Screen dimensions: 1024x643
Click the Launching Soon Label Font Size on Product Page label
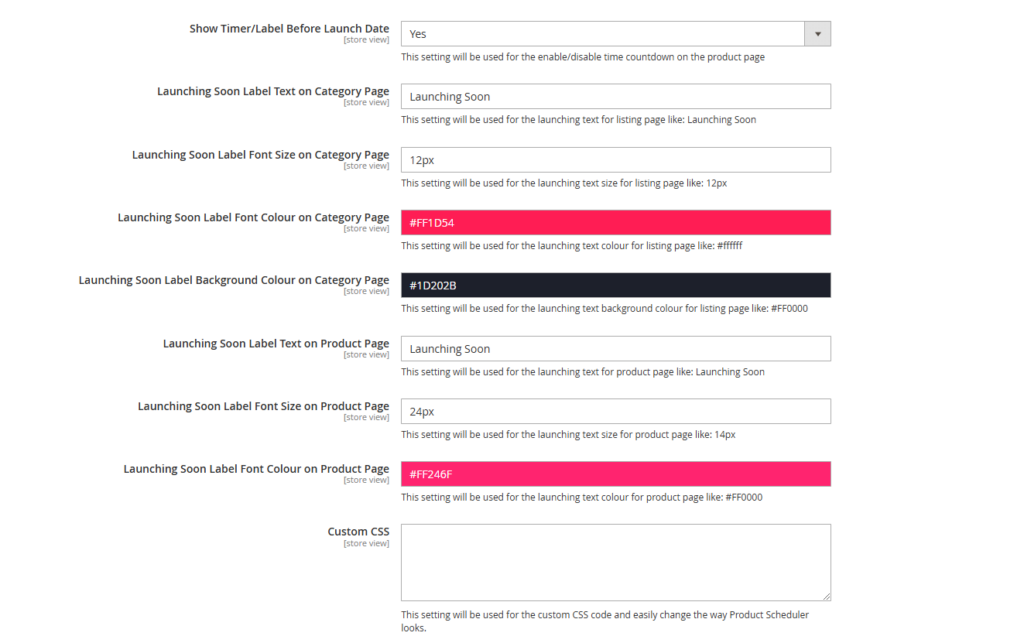tap(264, 406)
